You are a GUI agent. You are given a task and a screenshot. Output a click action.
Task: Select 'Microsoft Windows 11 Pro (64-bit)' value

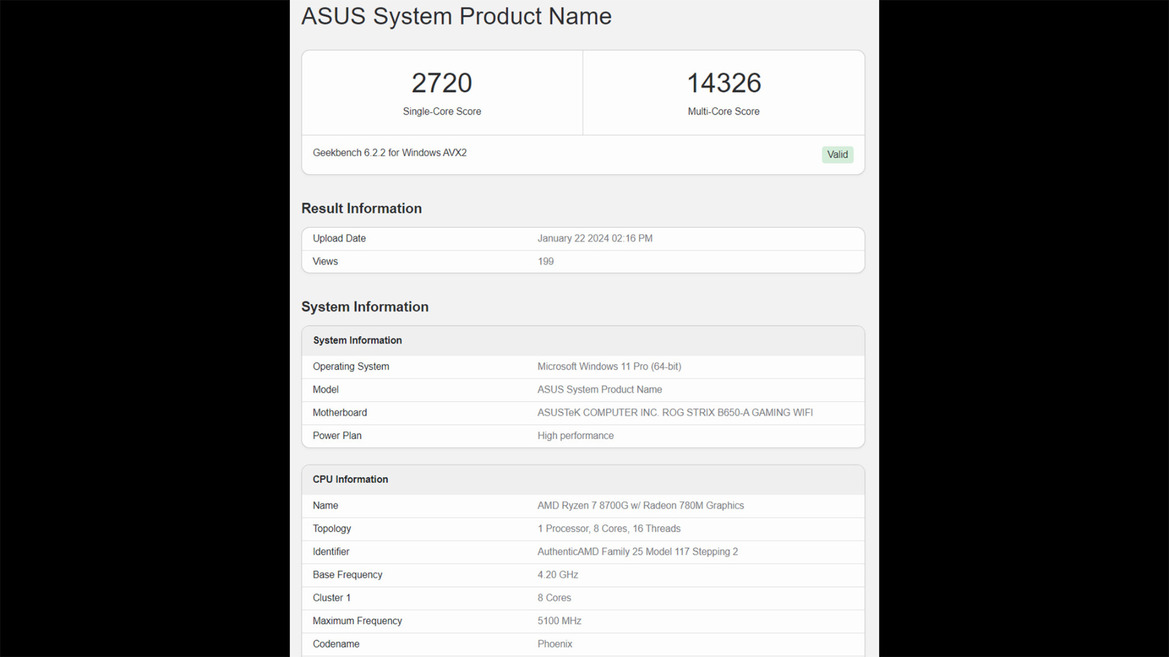pos(609,367)
